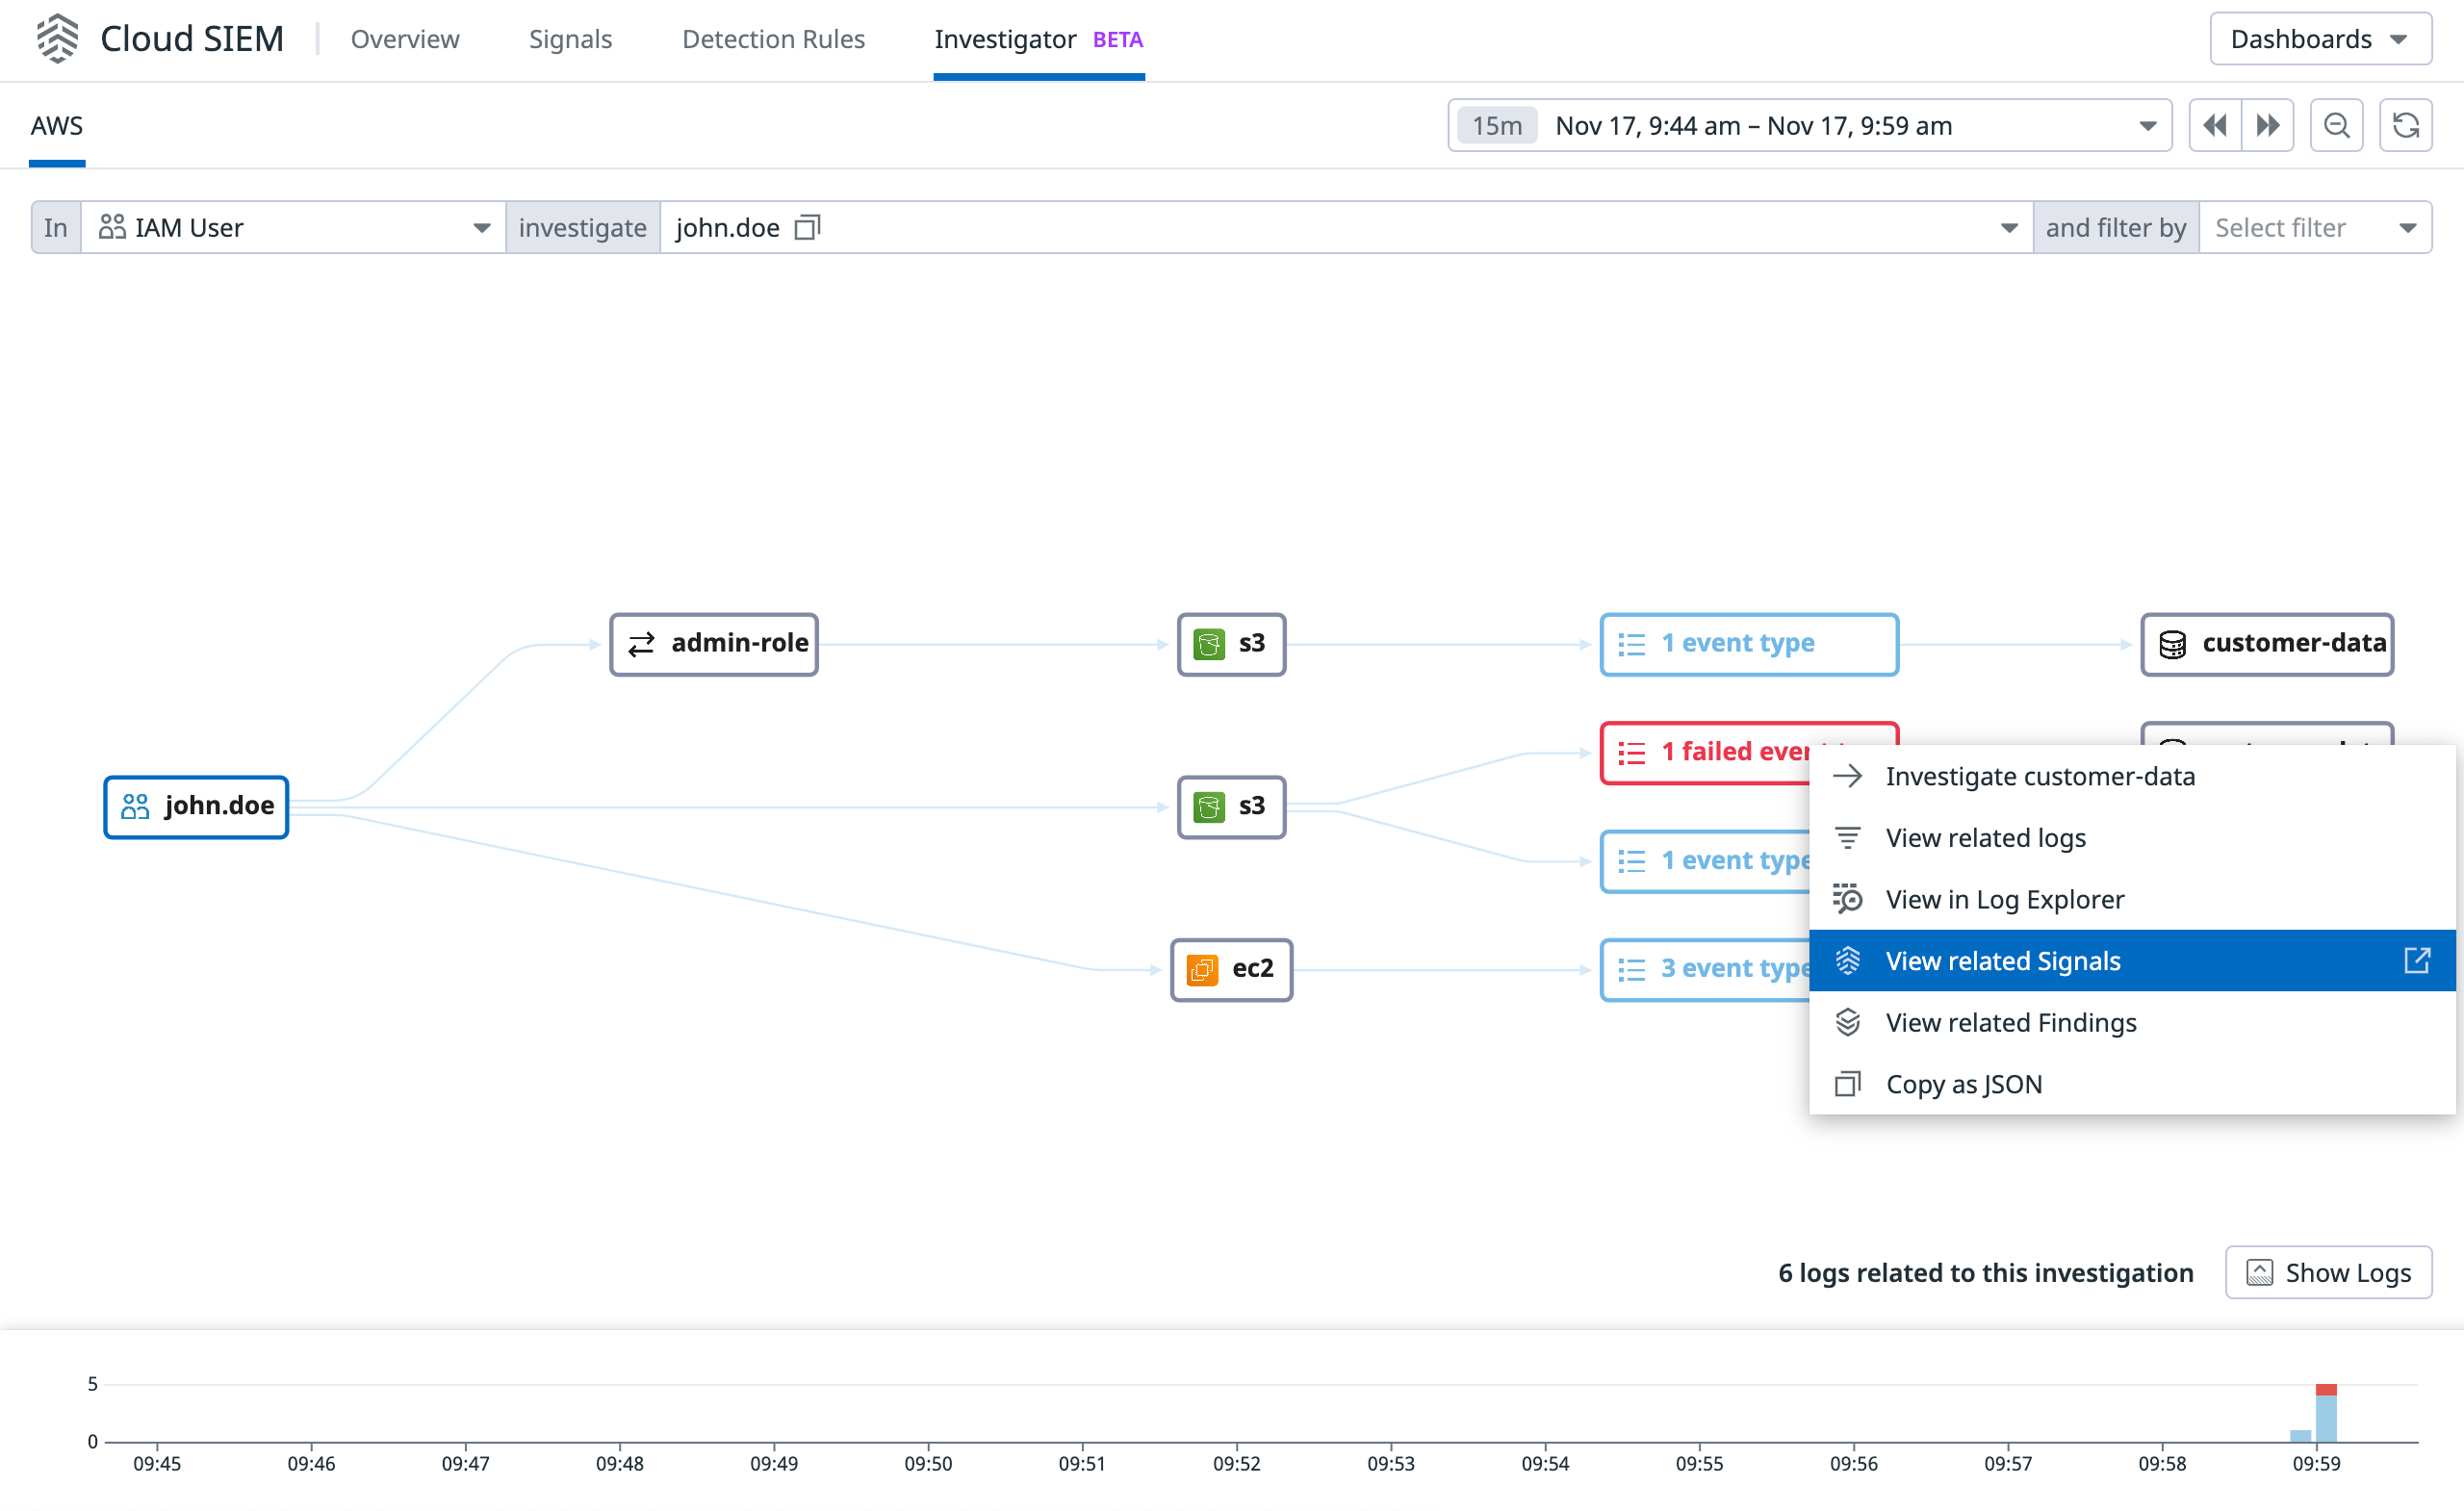Viewport: 2464px width, 1511px height.
Task: Copy john.doe using the copy icon
Action: (x=806, y=227)
